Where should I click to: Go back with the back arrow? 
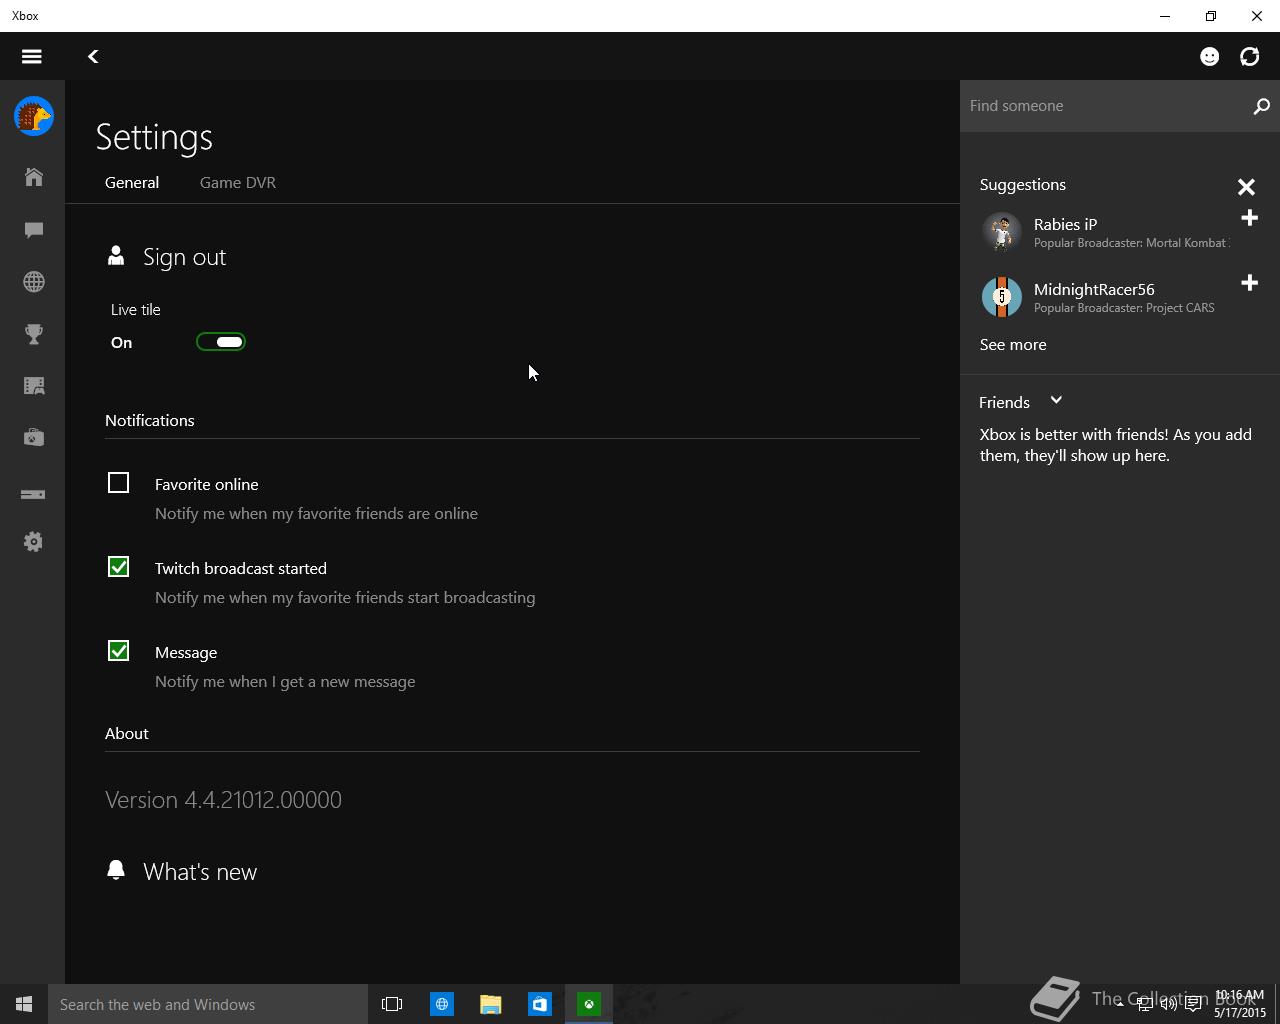coord(93,57)
